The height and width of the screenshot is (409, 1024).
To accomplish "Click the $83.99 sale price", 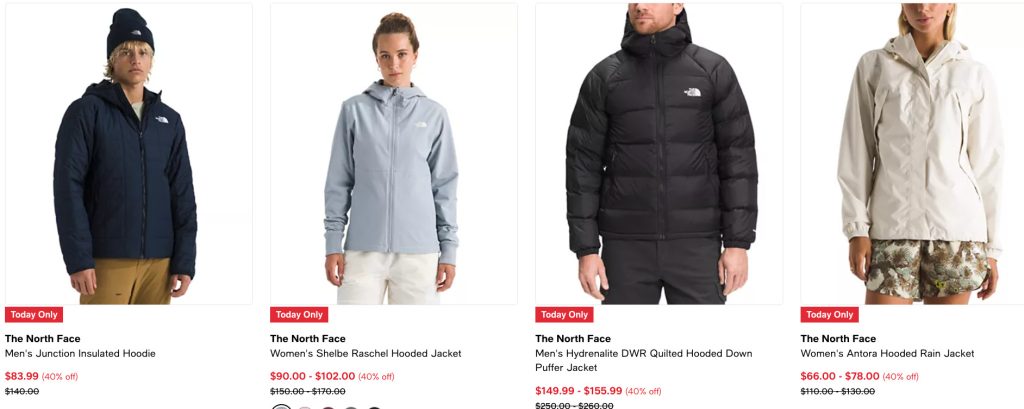I will [22, 376].
